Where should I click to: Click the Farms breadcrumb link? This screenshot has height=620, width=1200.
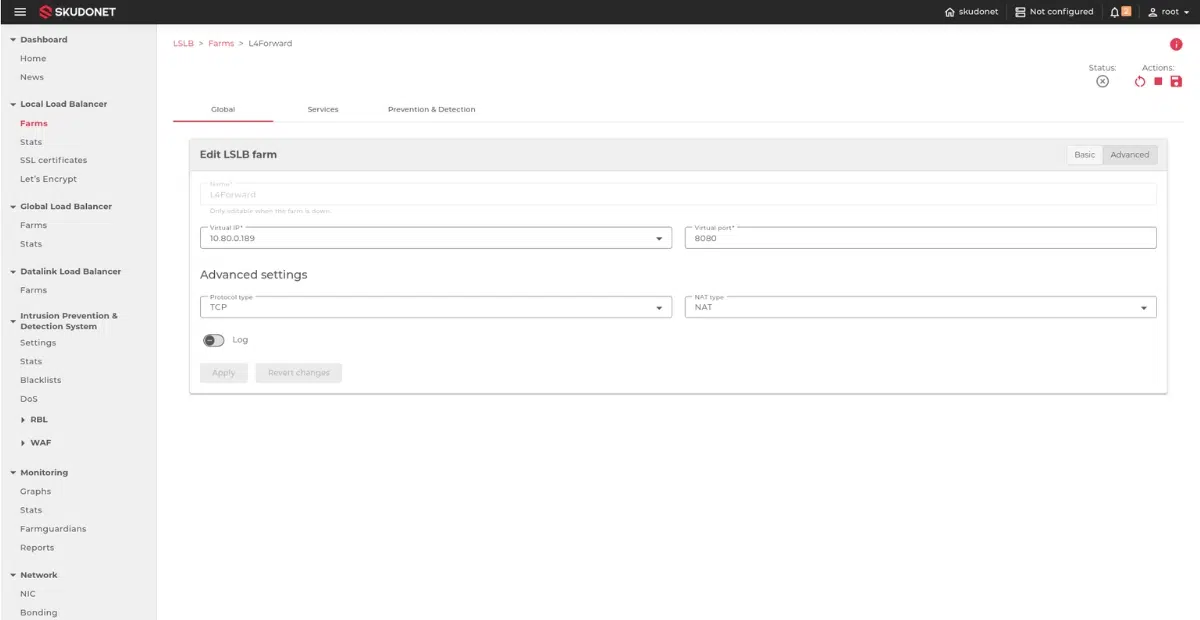221,44
